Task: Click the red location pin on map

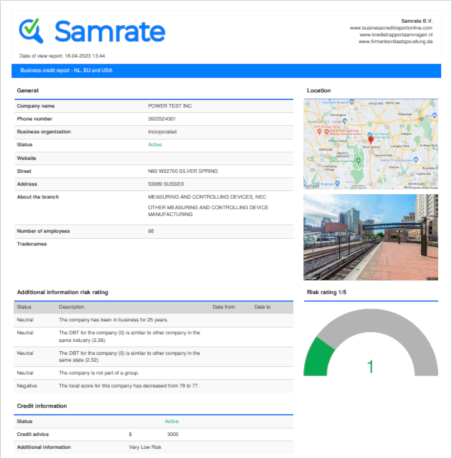Action: pos(370,140)
